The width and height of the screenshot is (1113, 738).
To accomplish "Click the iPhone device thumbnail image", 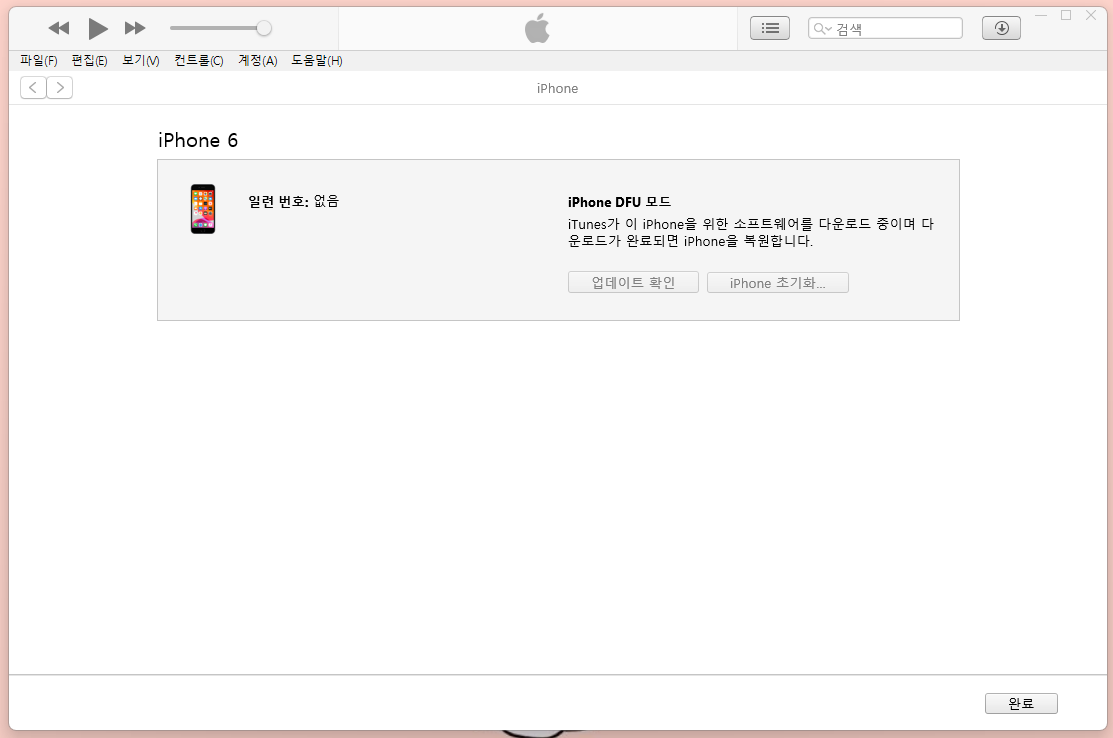I will [x=203, y=209].
